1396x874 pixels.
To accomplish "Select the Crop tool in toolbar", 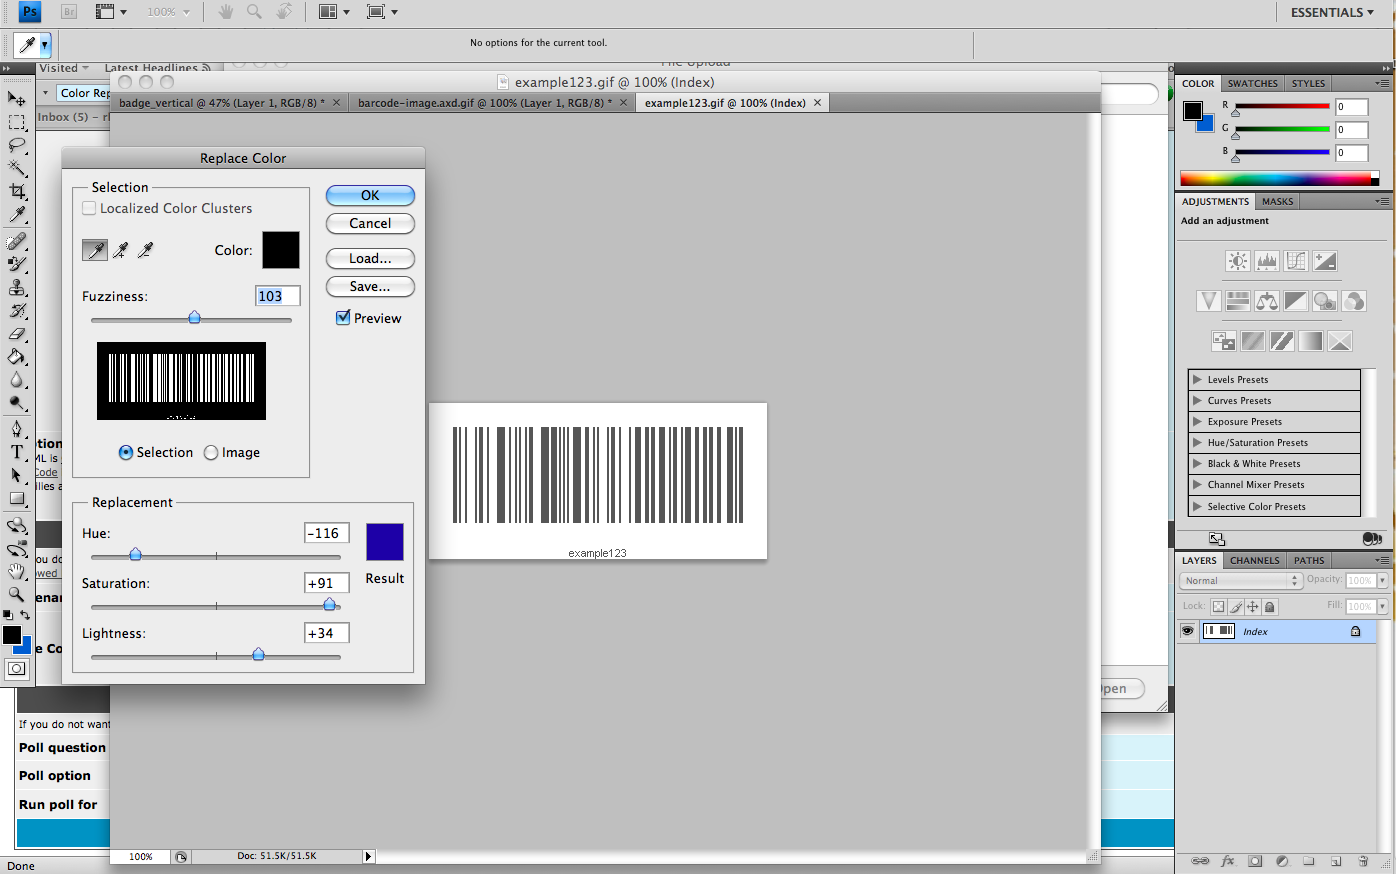I will click(17, 191).
